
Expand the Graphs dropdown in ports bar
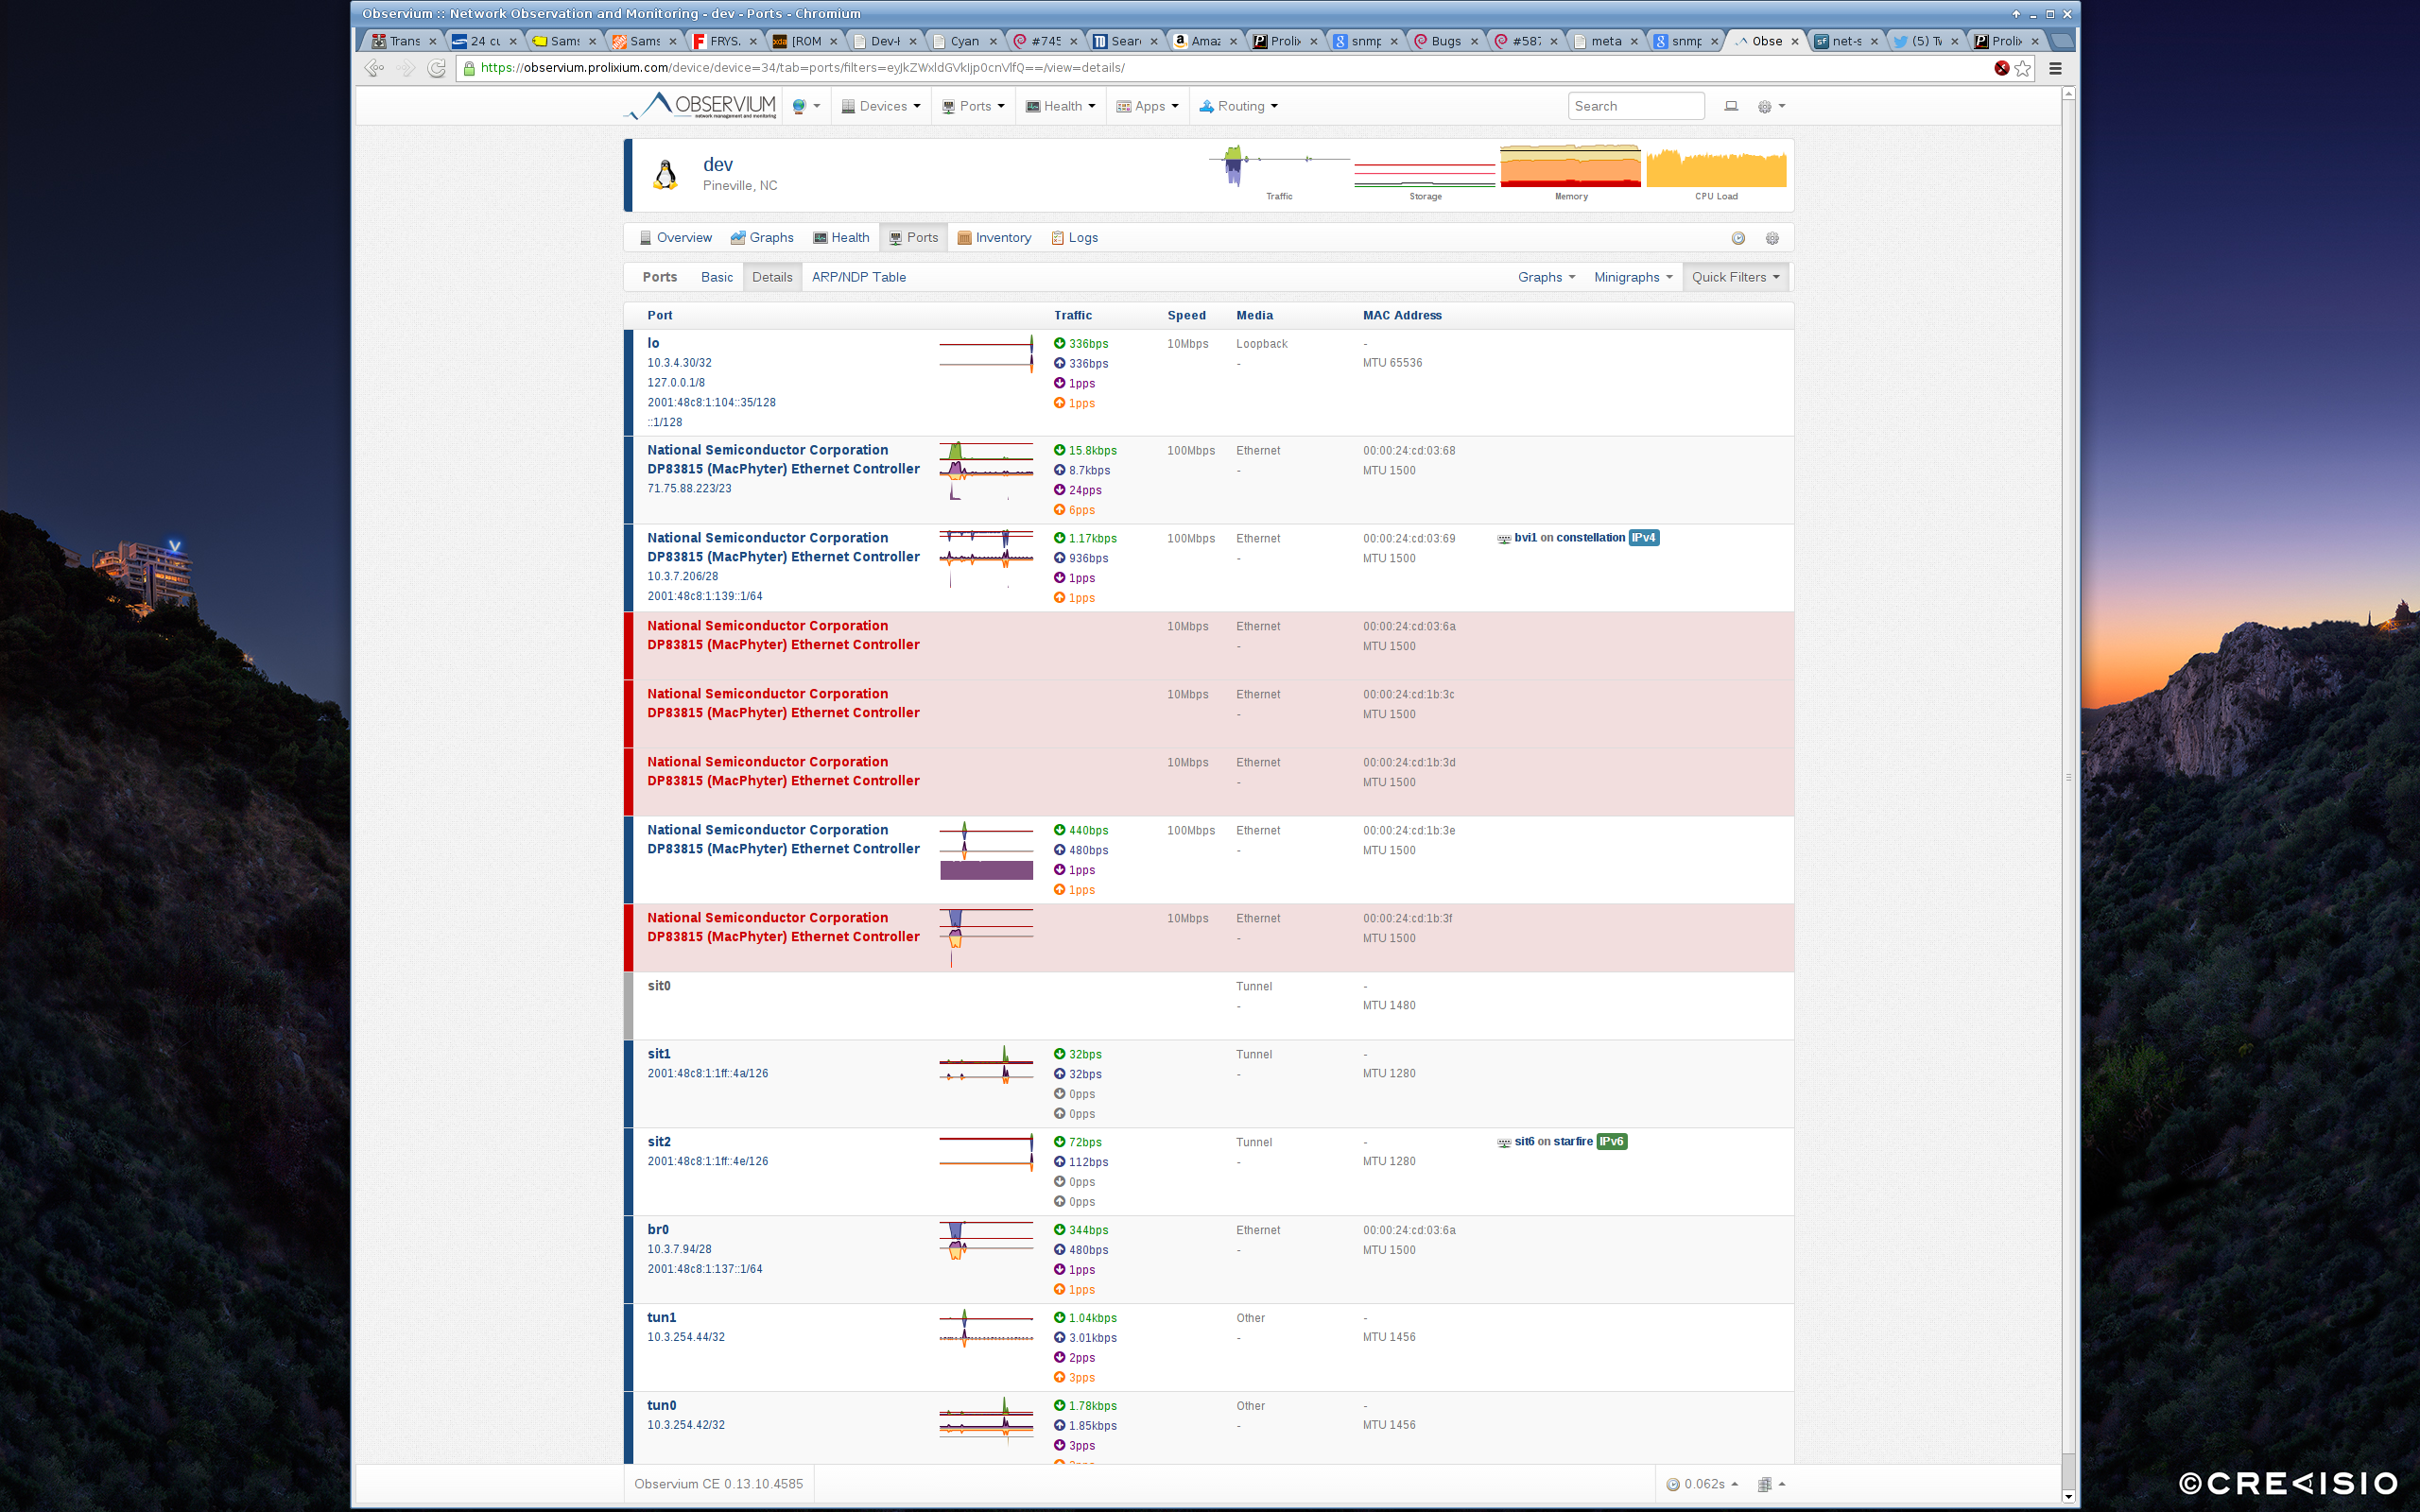(1546, 277)
